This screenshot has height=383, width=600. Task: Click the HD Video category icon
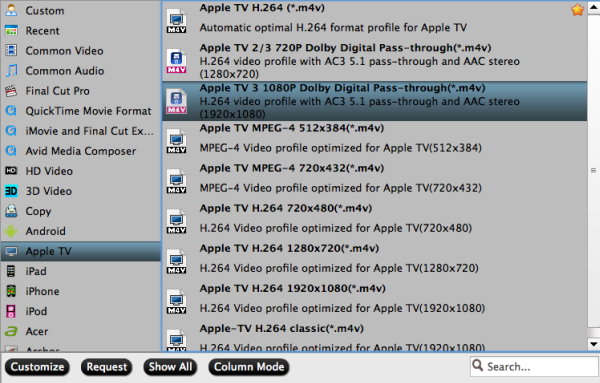[11, 171]
